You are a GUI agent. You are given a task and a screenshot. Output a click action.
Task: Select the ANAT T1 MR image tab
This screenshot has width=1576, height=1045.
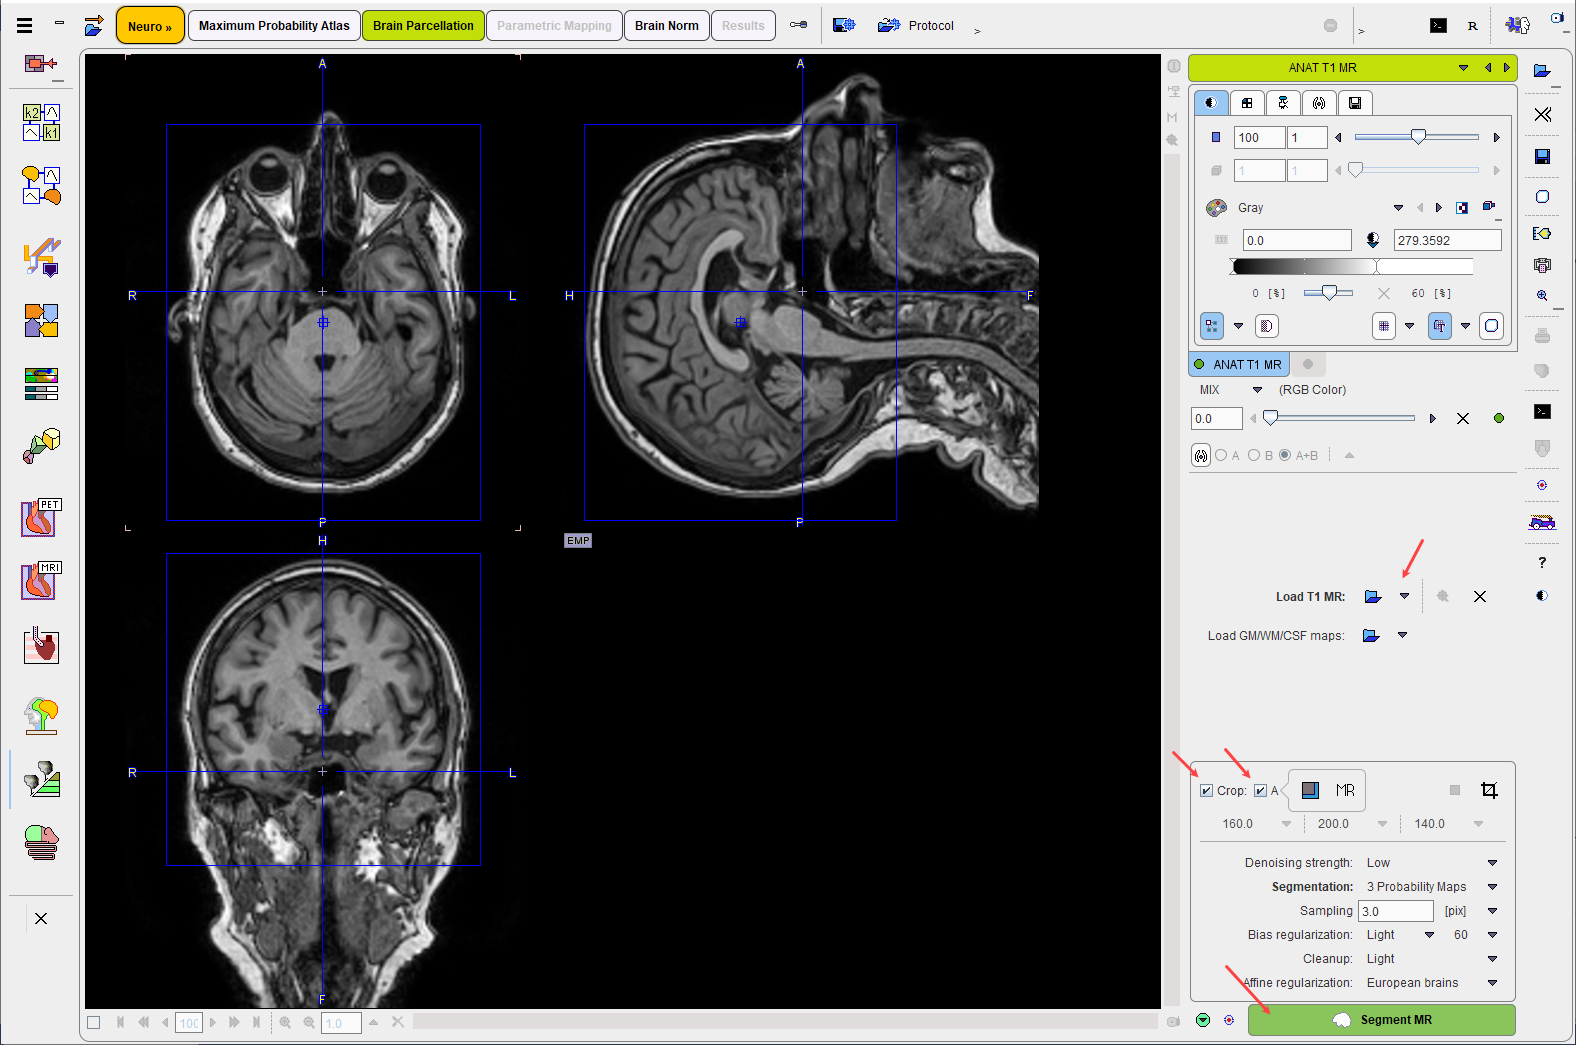[x=1239, y=365]
